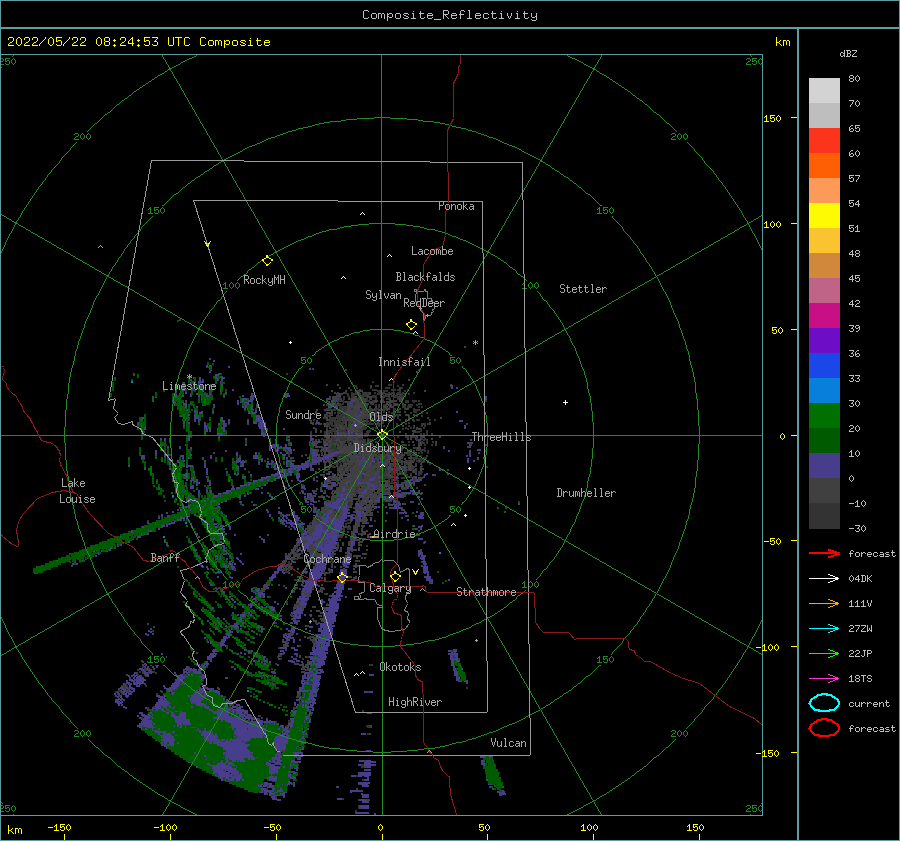Click the Lacombe city label
900x841 pixels.
[x=432, y=251]
